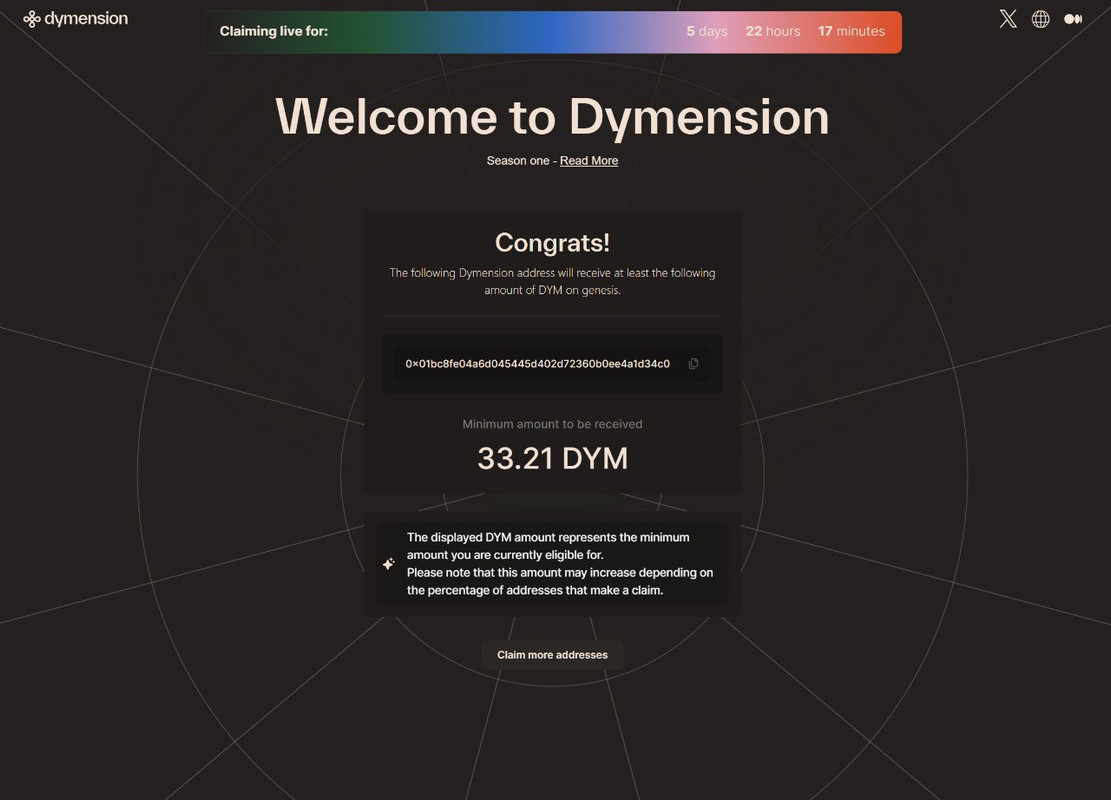This screenshot has height=800, width=1111.
Task: Click the description about Dymension address genesis
Action: (x=552, y=281)
